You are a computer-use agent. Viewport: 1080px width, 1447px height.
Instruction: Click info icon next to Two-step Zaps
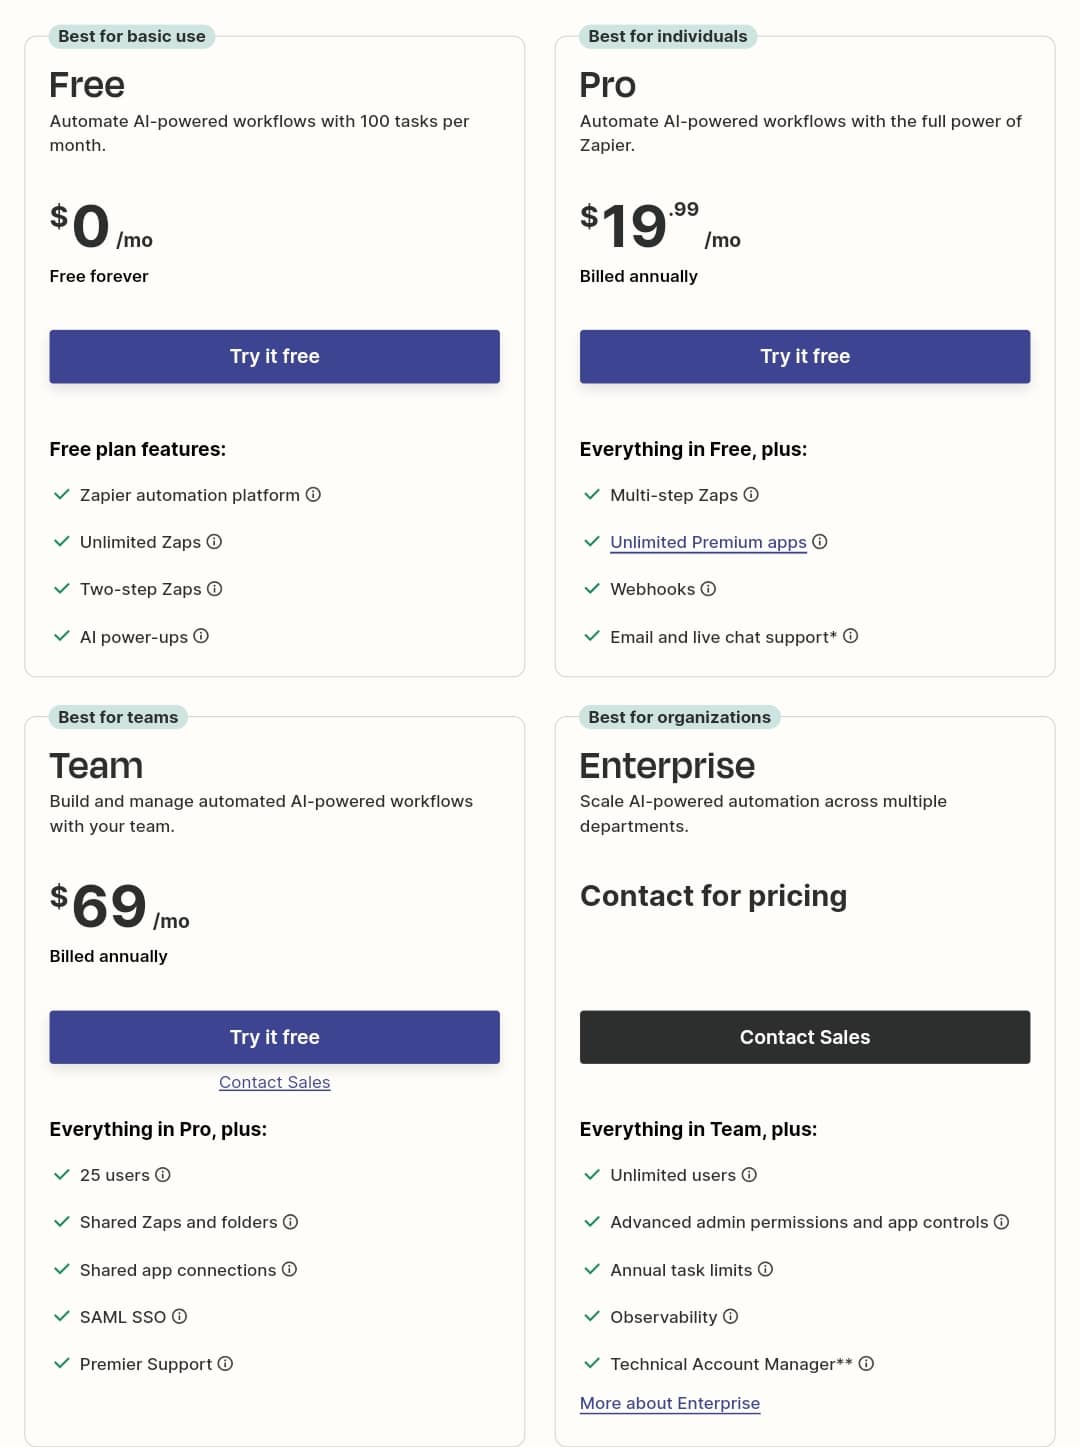point(214,588)
